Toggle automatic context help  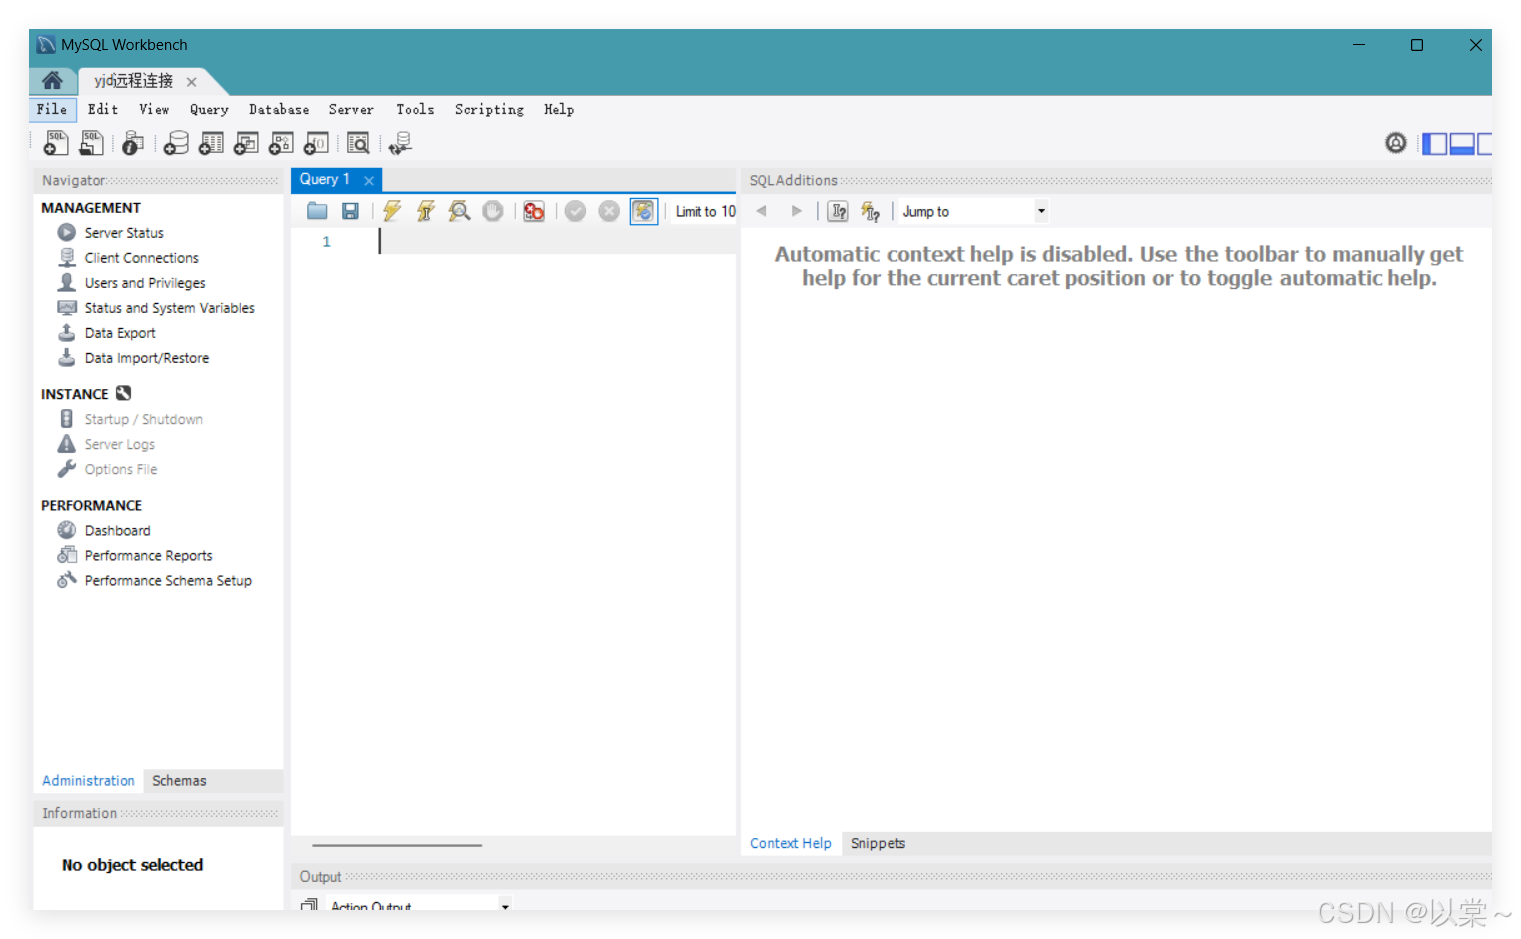coord(871,211)
